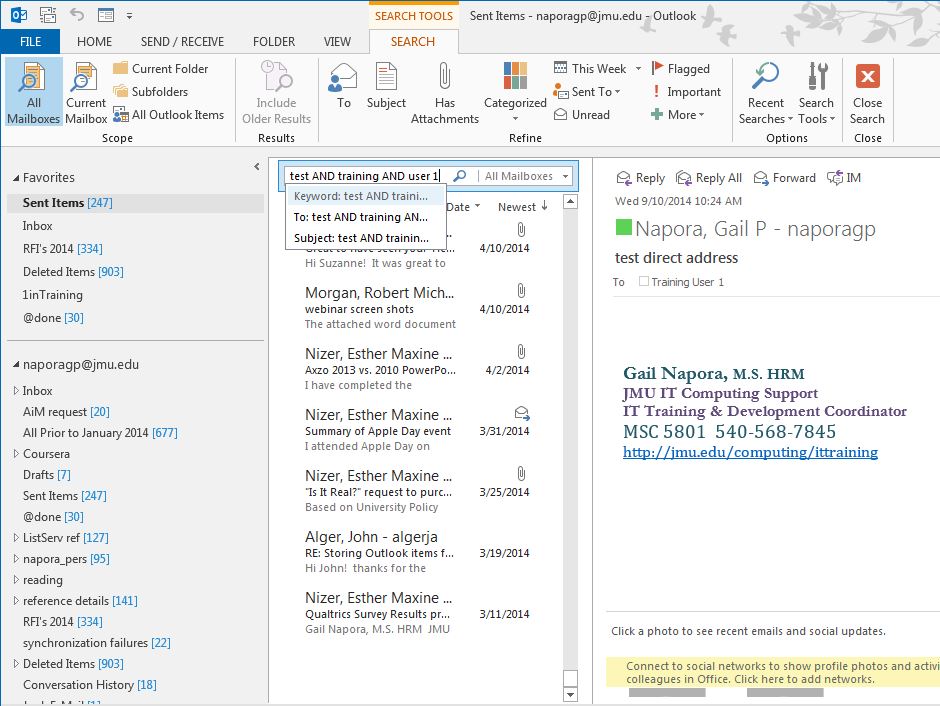Screen dimensions: 940x706
Task: Filter for Flagged items
Action: (680, 69)
